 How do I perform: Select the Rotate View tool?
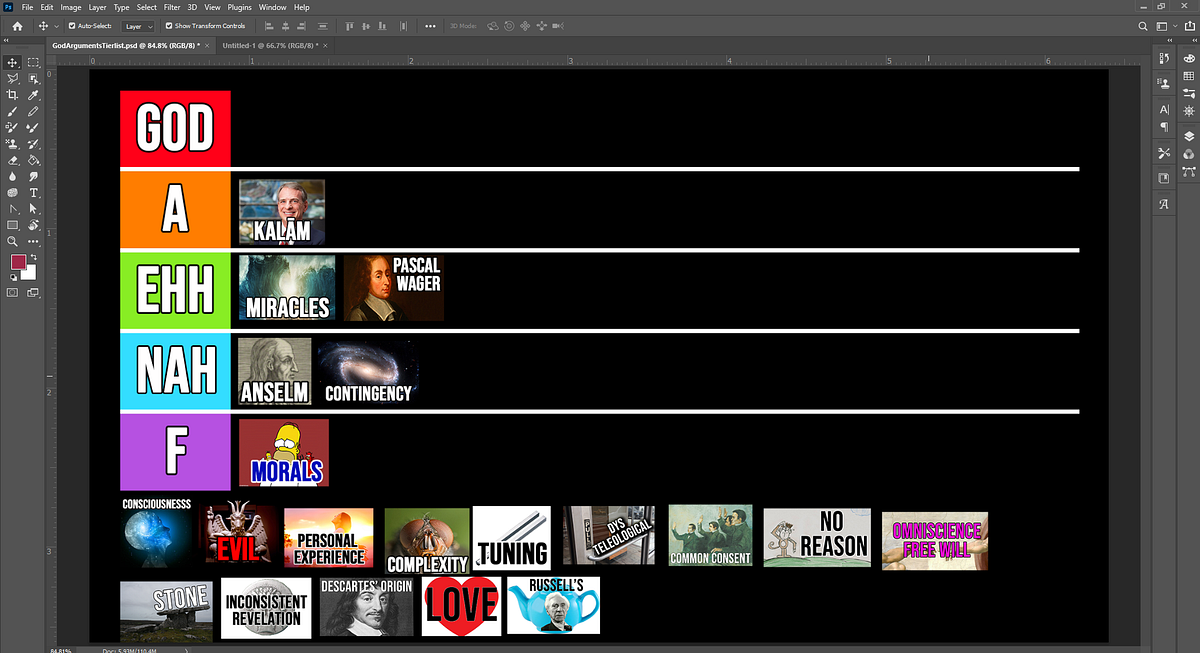pyautogui.click(x=34, y=224)
